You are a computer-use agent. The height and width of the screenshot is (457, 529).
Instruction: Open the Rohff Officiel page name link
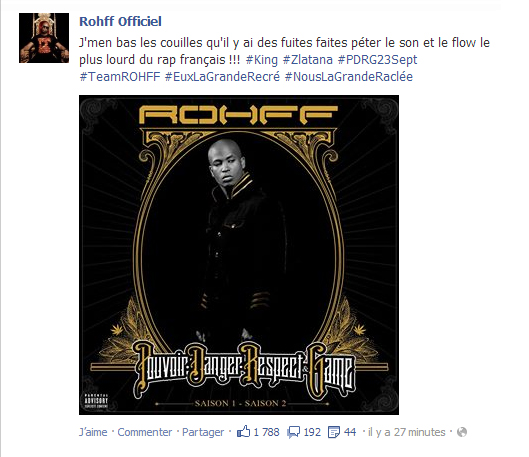coord(120,22)
